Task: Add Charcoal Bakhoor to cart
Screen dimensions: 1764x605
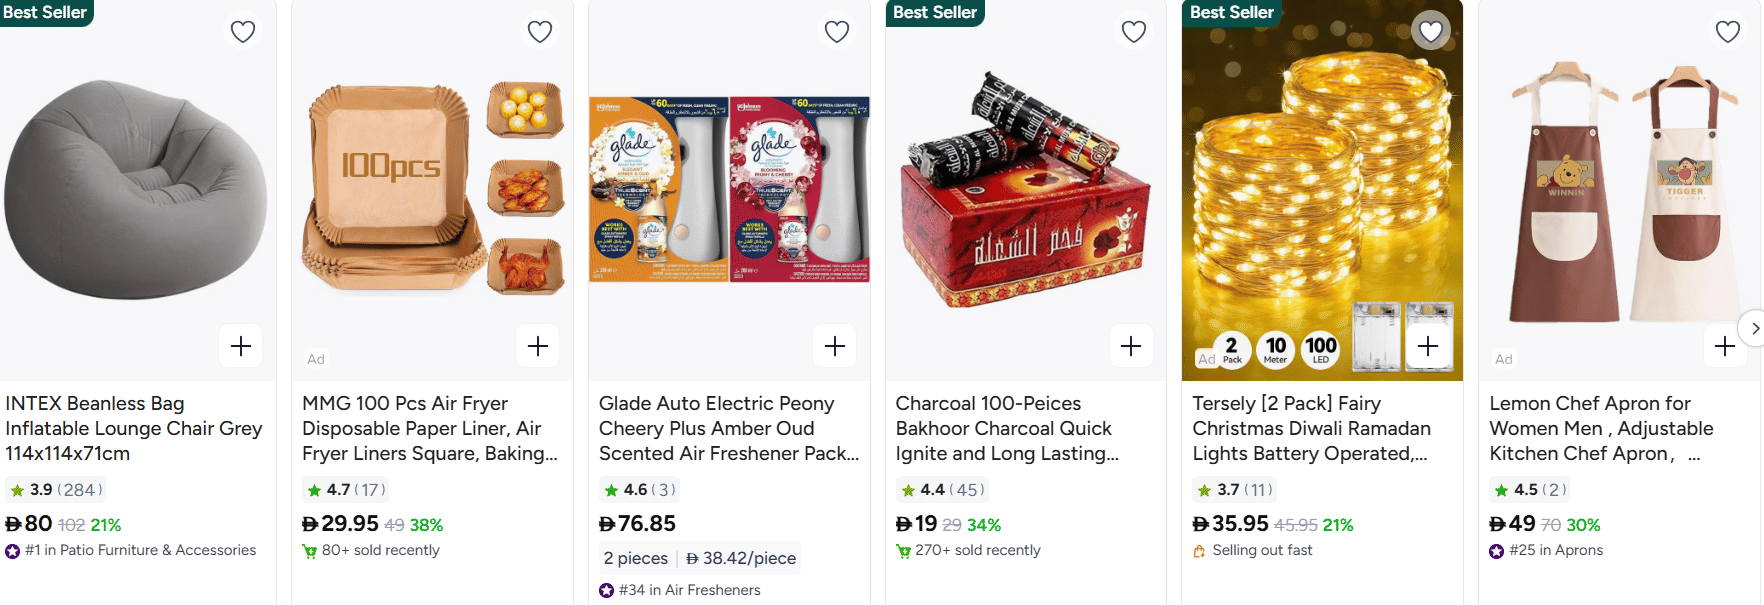Action: pos(1131,346)
